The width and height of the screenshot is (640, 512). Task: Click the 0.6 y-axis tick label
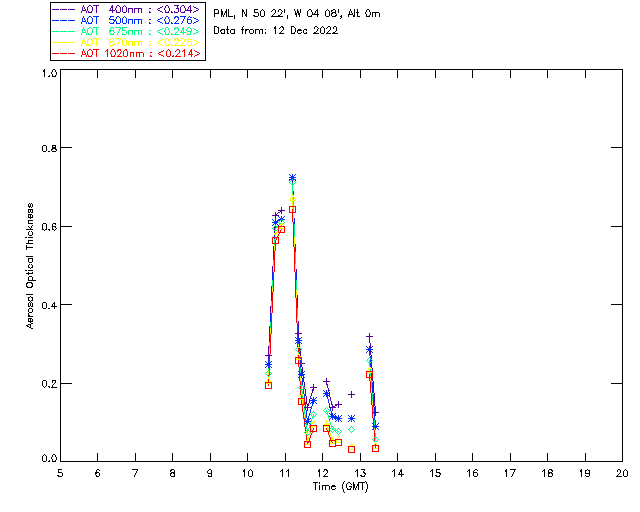(49, 227)
